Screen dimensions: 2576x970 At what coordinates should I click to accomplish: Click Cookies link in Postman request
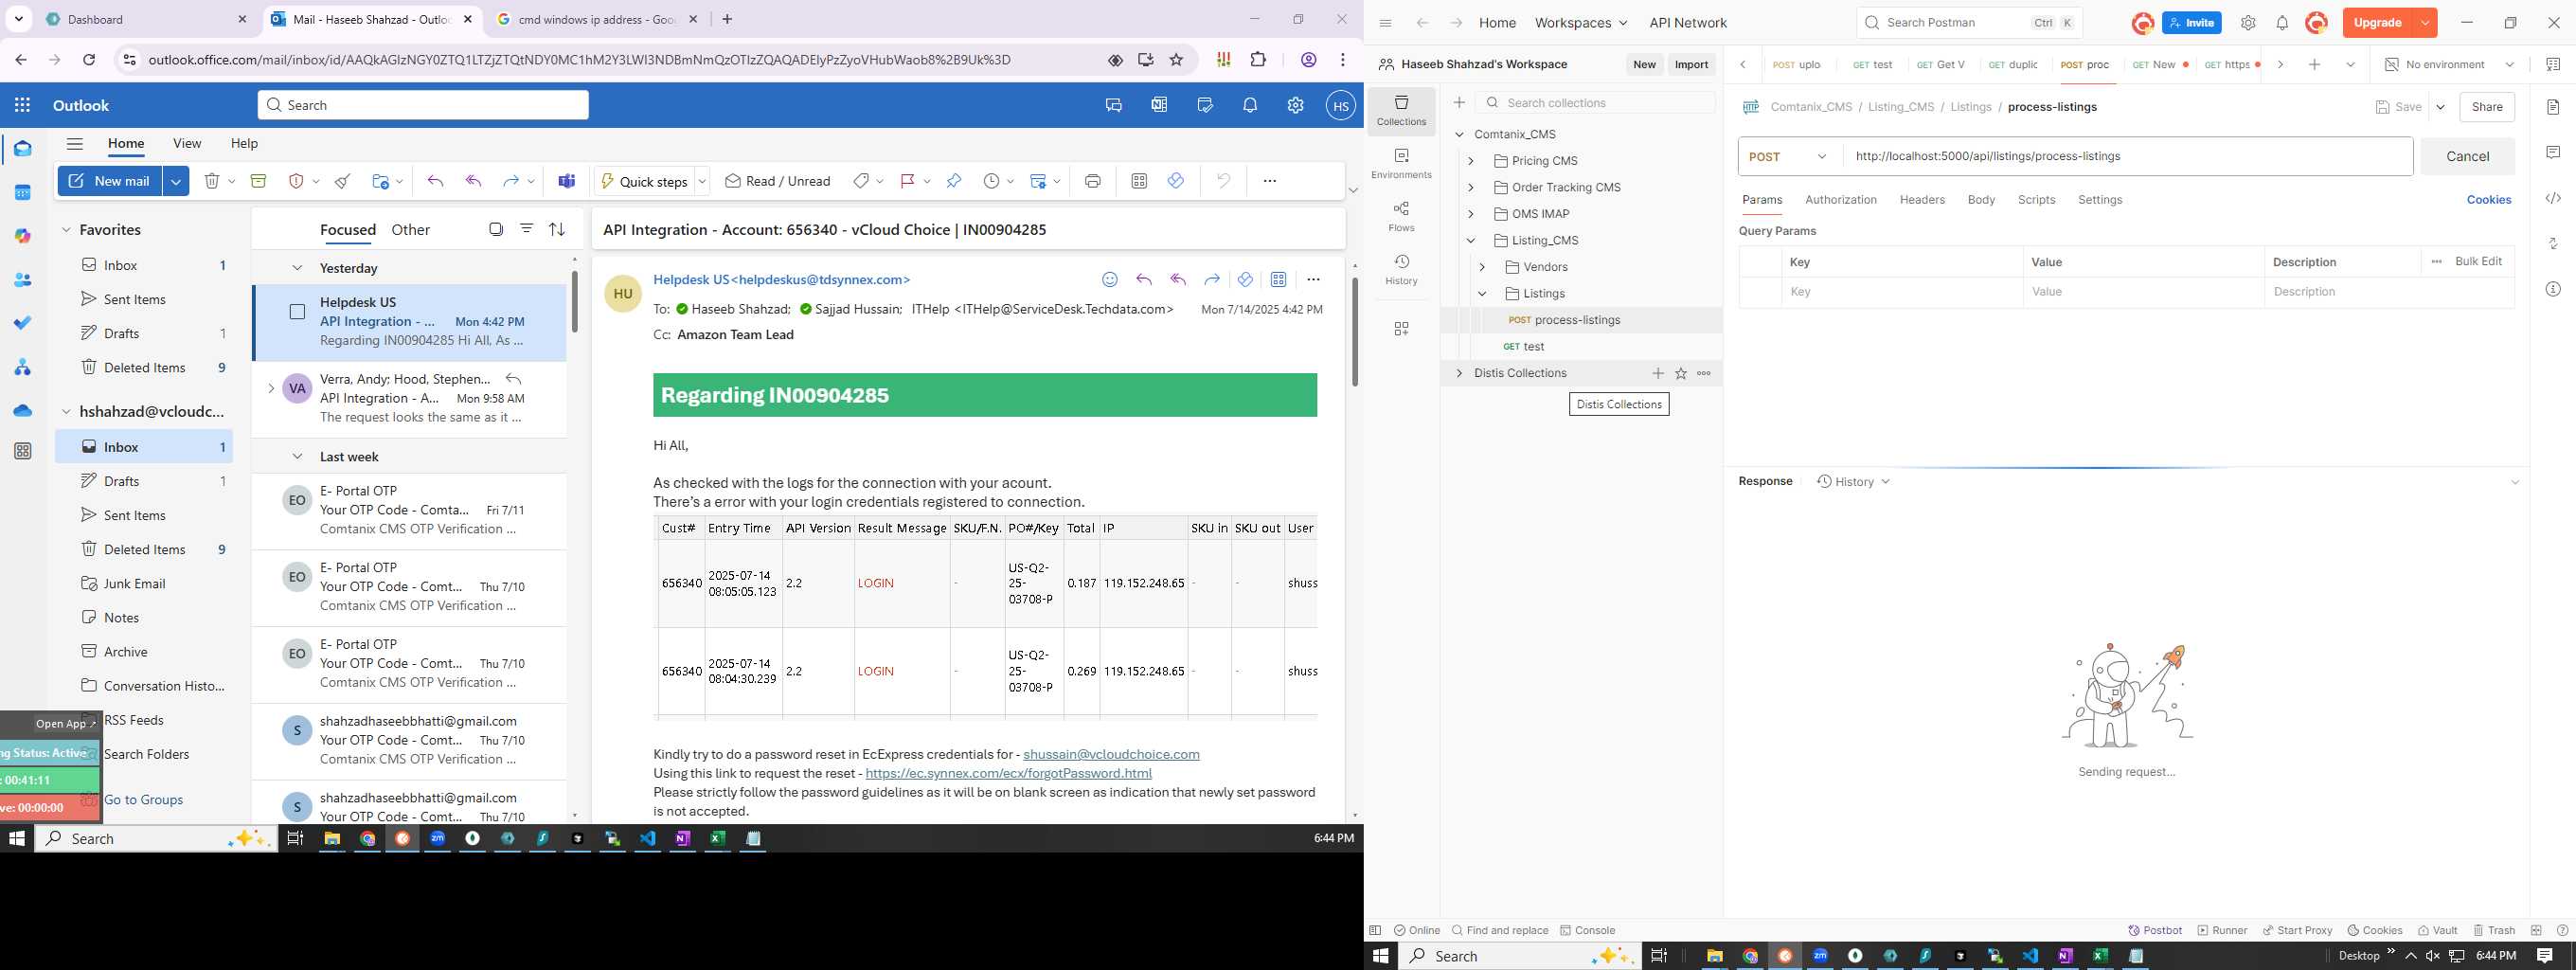click(2488, 200)
